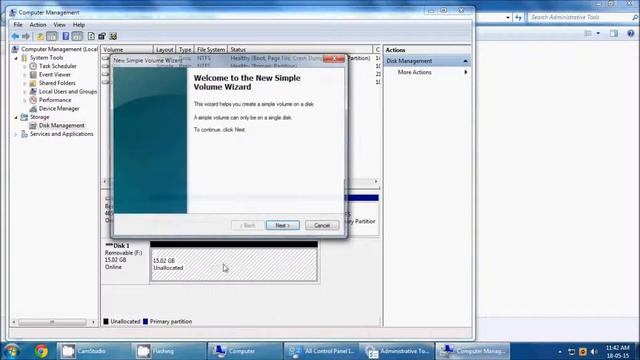Viewport: 640px width, 360px height.
Task: Click the File System column header
Action: (211, 49)
